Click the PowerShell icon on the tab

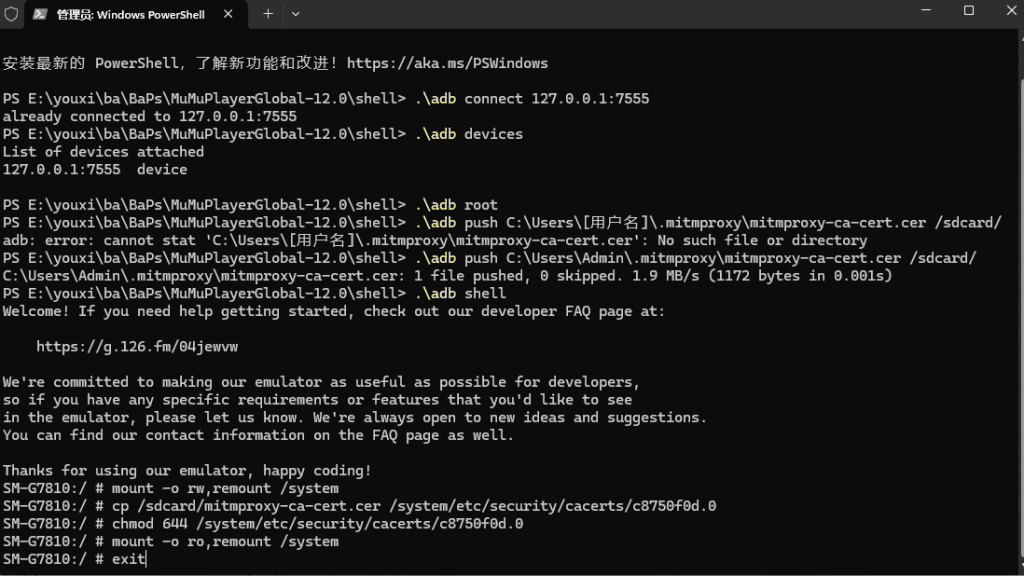(40, 14)
